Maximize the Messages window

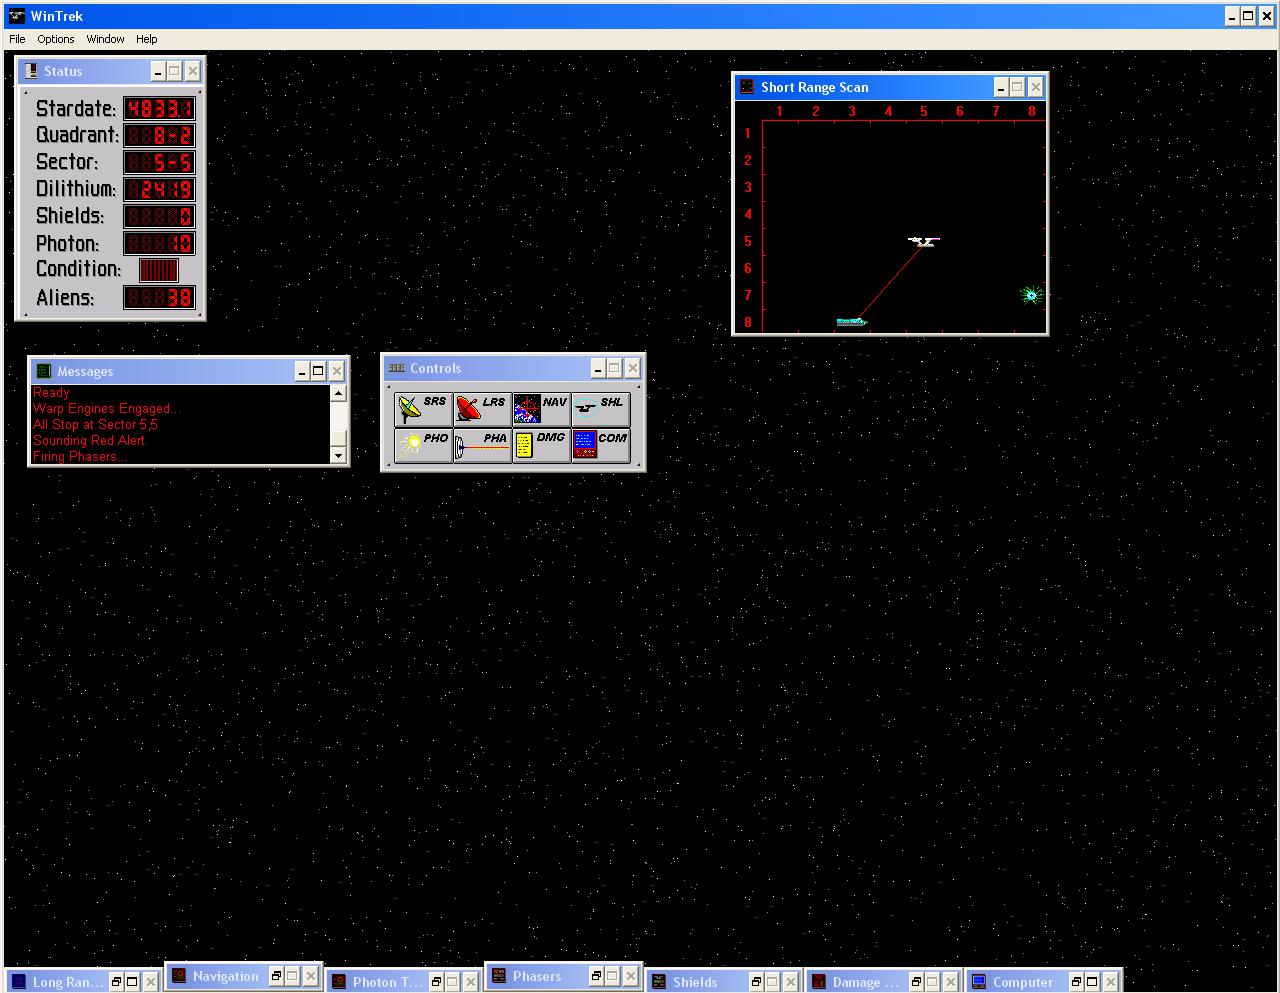pyautogui.click(x=318, y=371)
